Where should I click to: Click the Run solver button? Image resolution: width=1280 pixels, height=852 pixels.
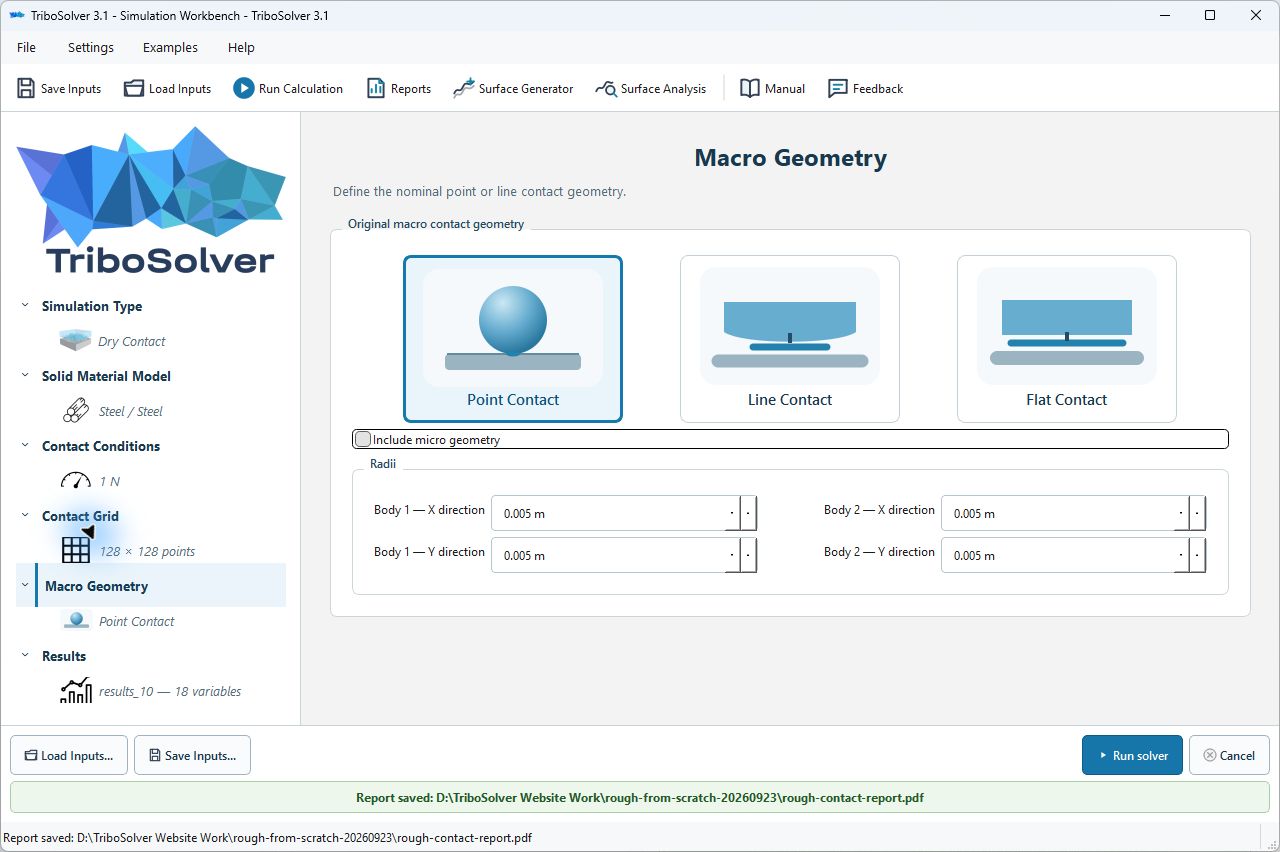tap(1132, 756)
